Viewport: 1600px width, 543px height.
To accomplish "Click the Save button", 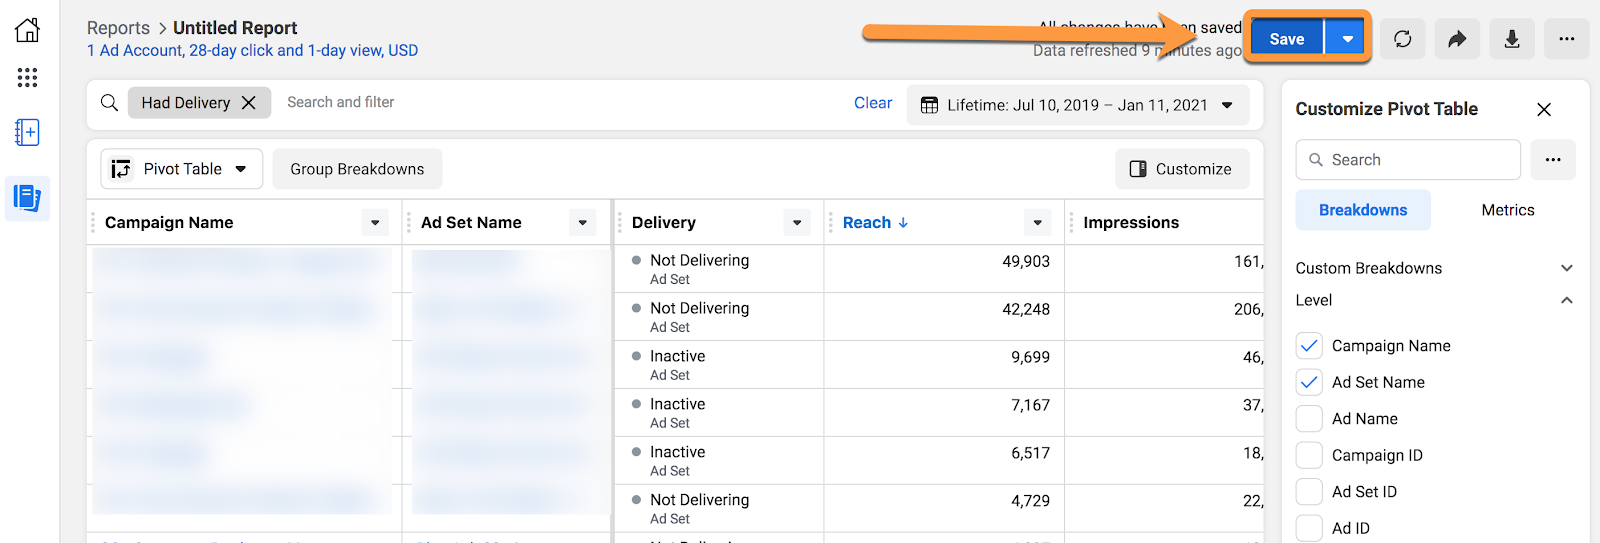I will (1286, 39).
